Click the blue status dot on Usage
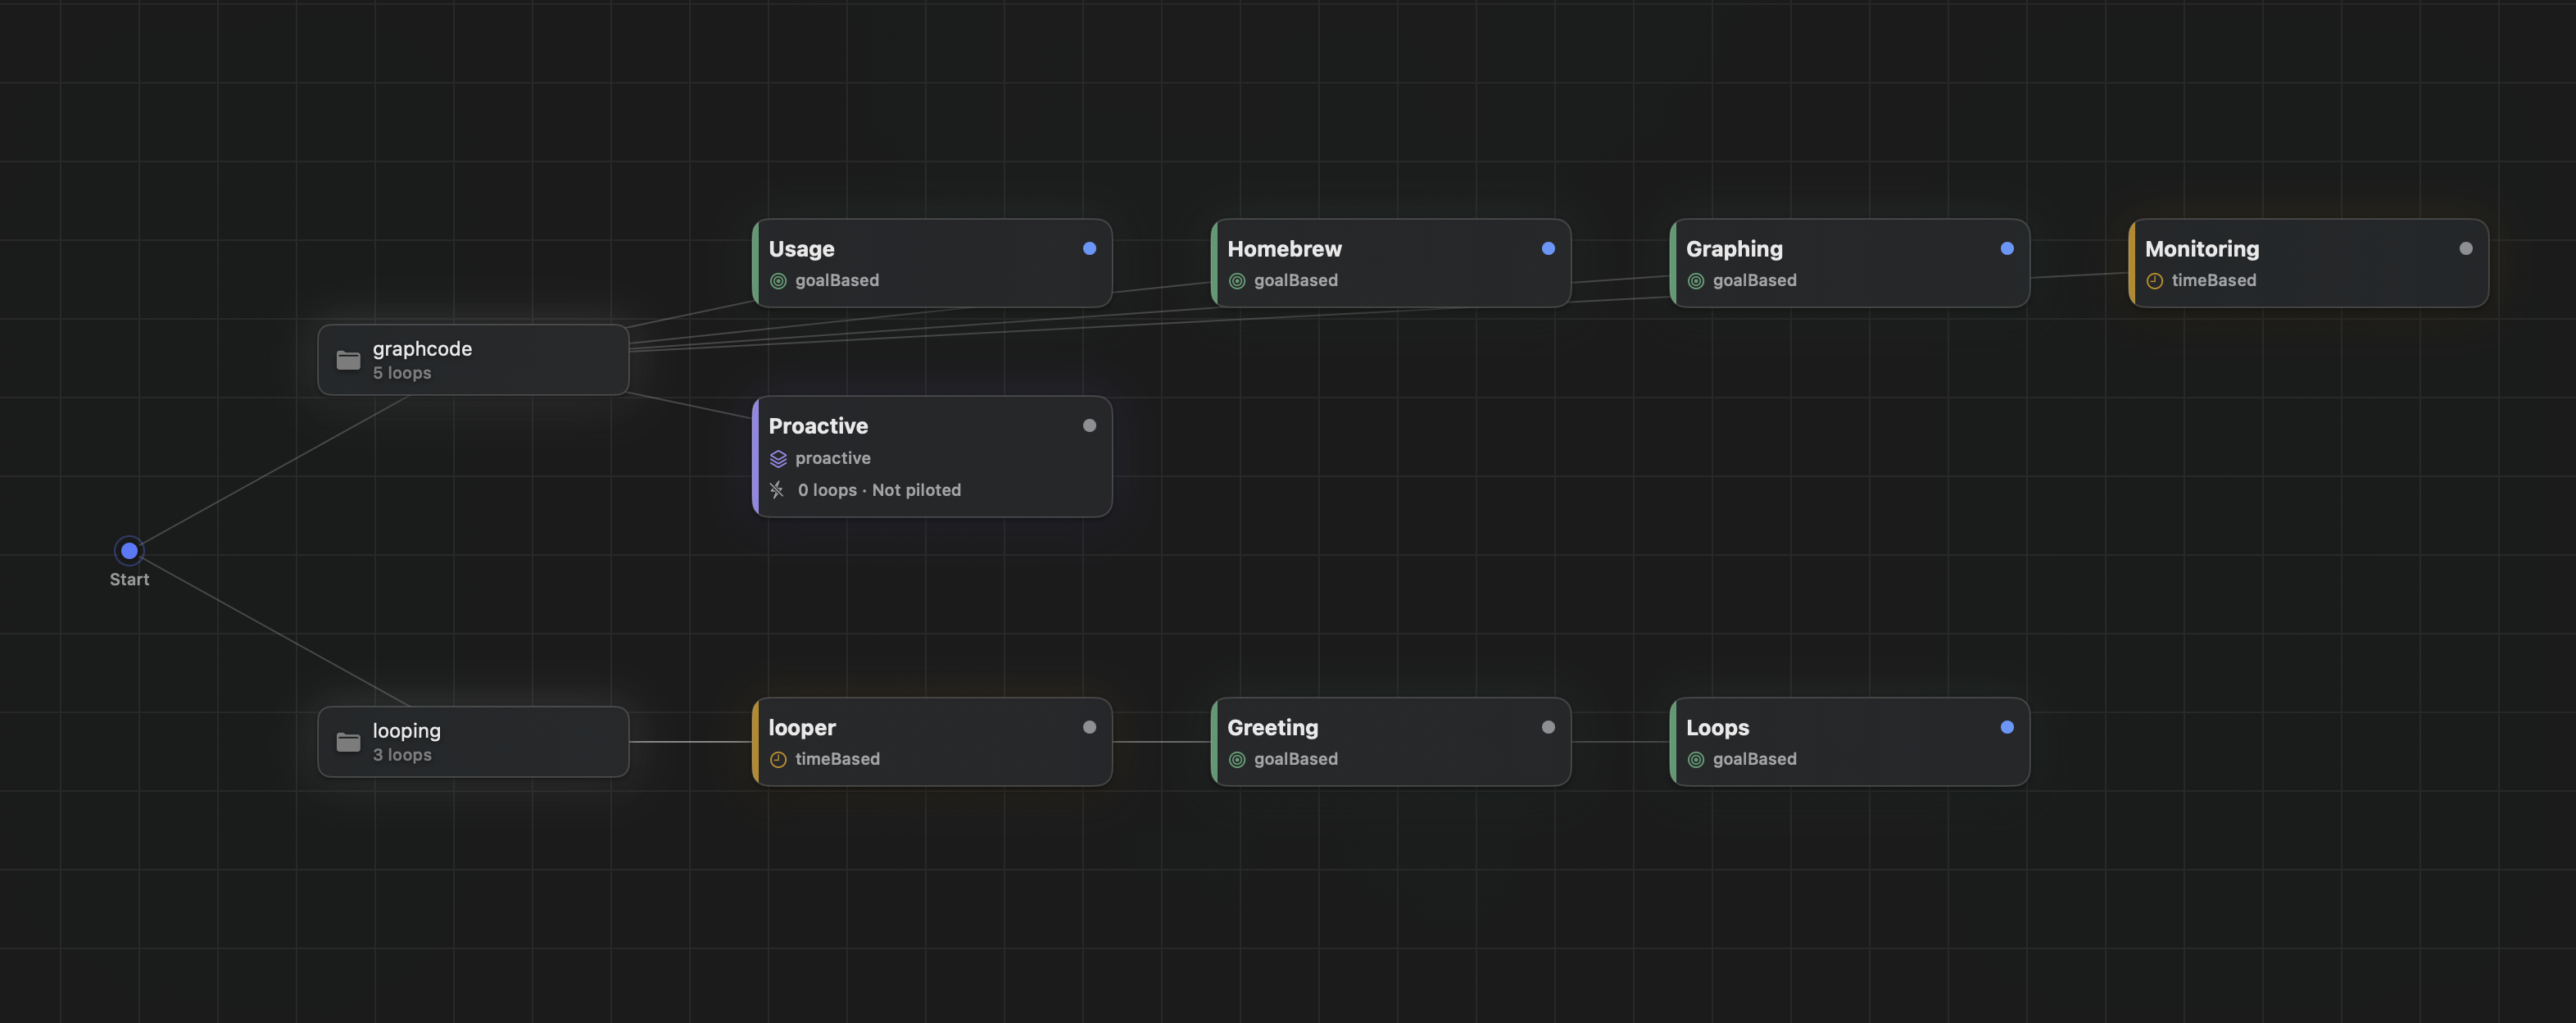The height and width of the screenshot is (1023, 2576). (1089, 248)
